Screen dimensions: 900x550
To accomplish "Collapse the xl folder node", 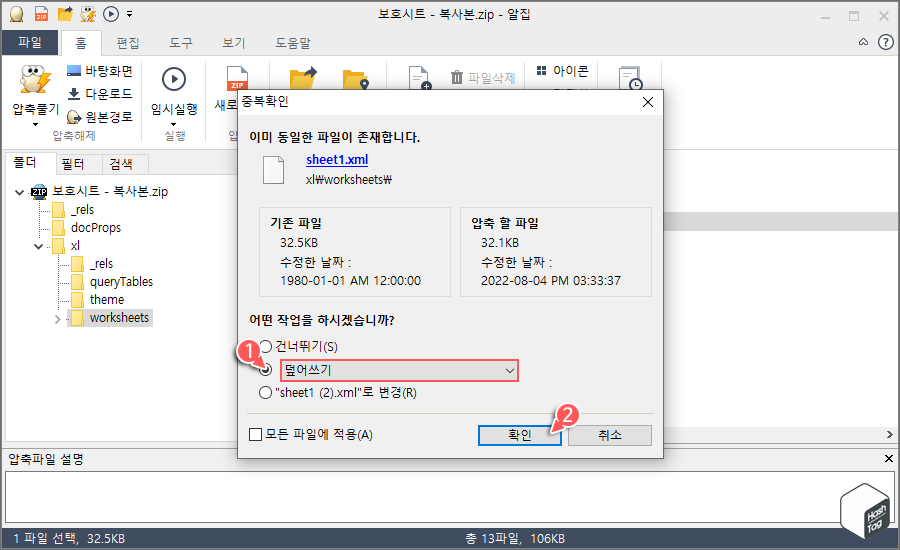I will (x=38, y=246).
